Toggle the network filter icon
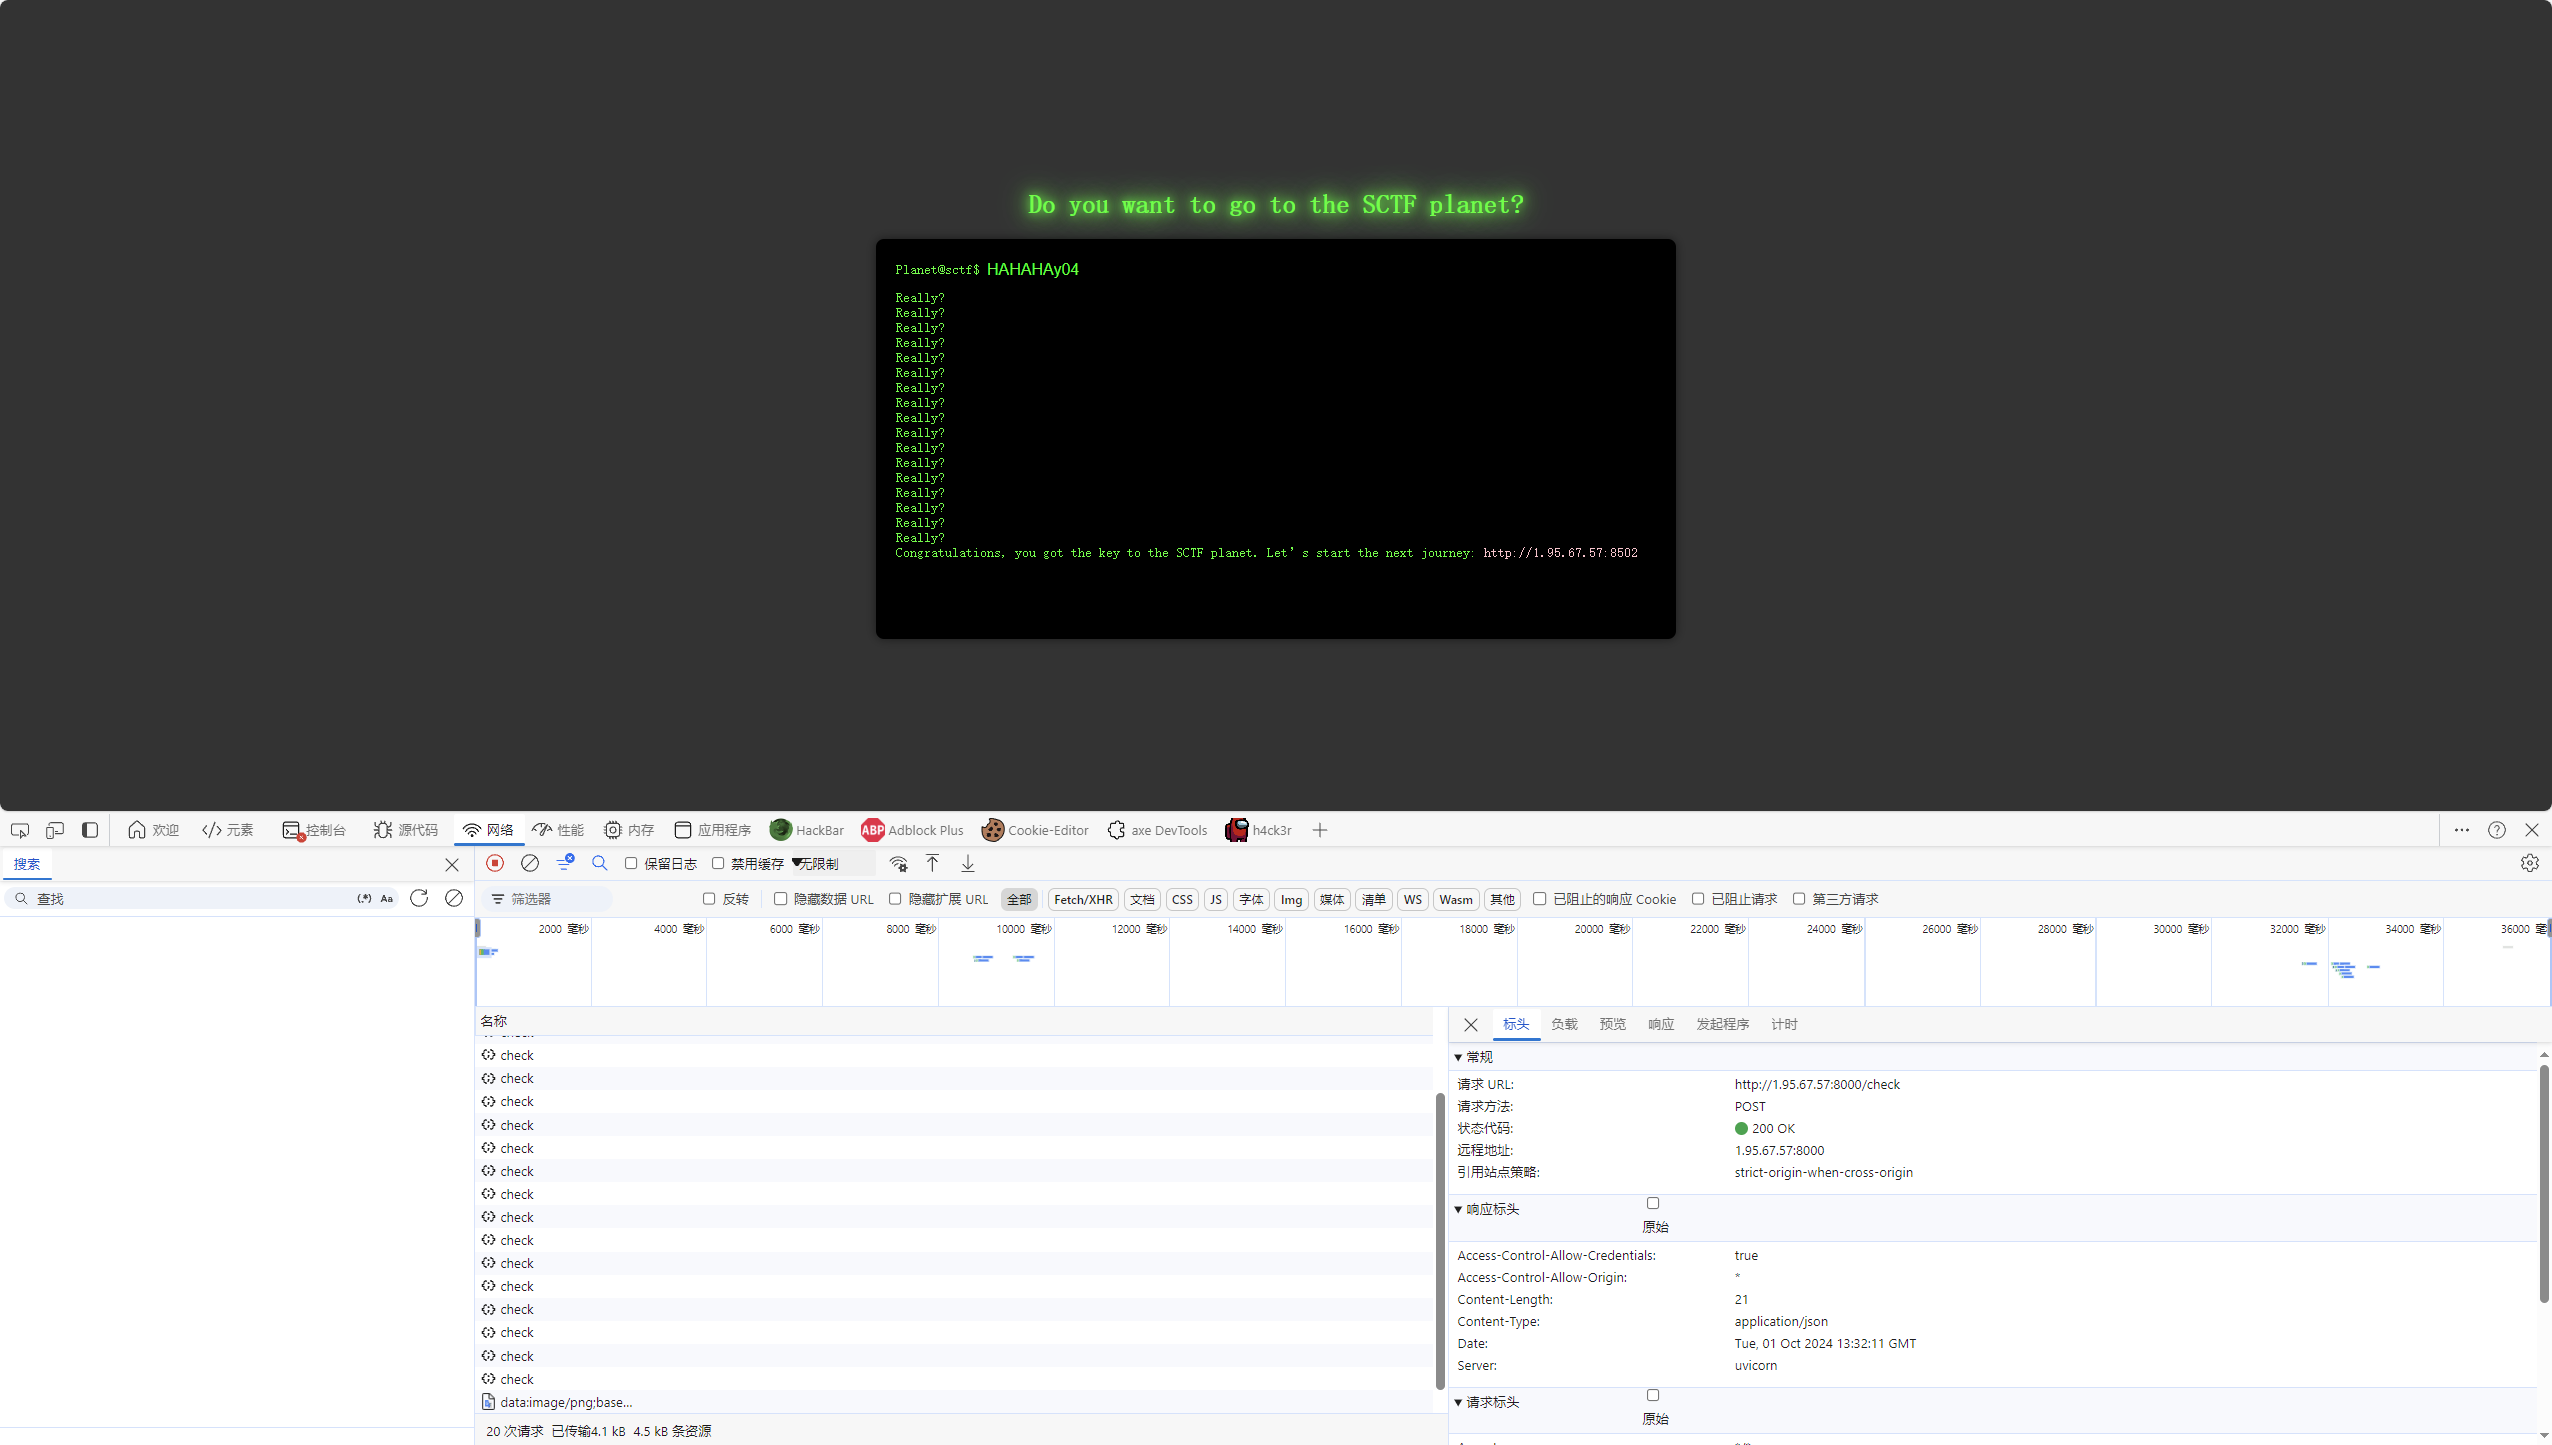 pyautogui.click(x=565, y=862)
